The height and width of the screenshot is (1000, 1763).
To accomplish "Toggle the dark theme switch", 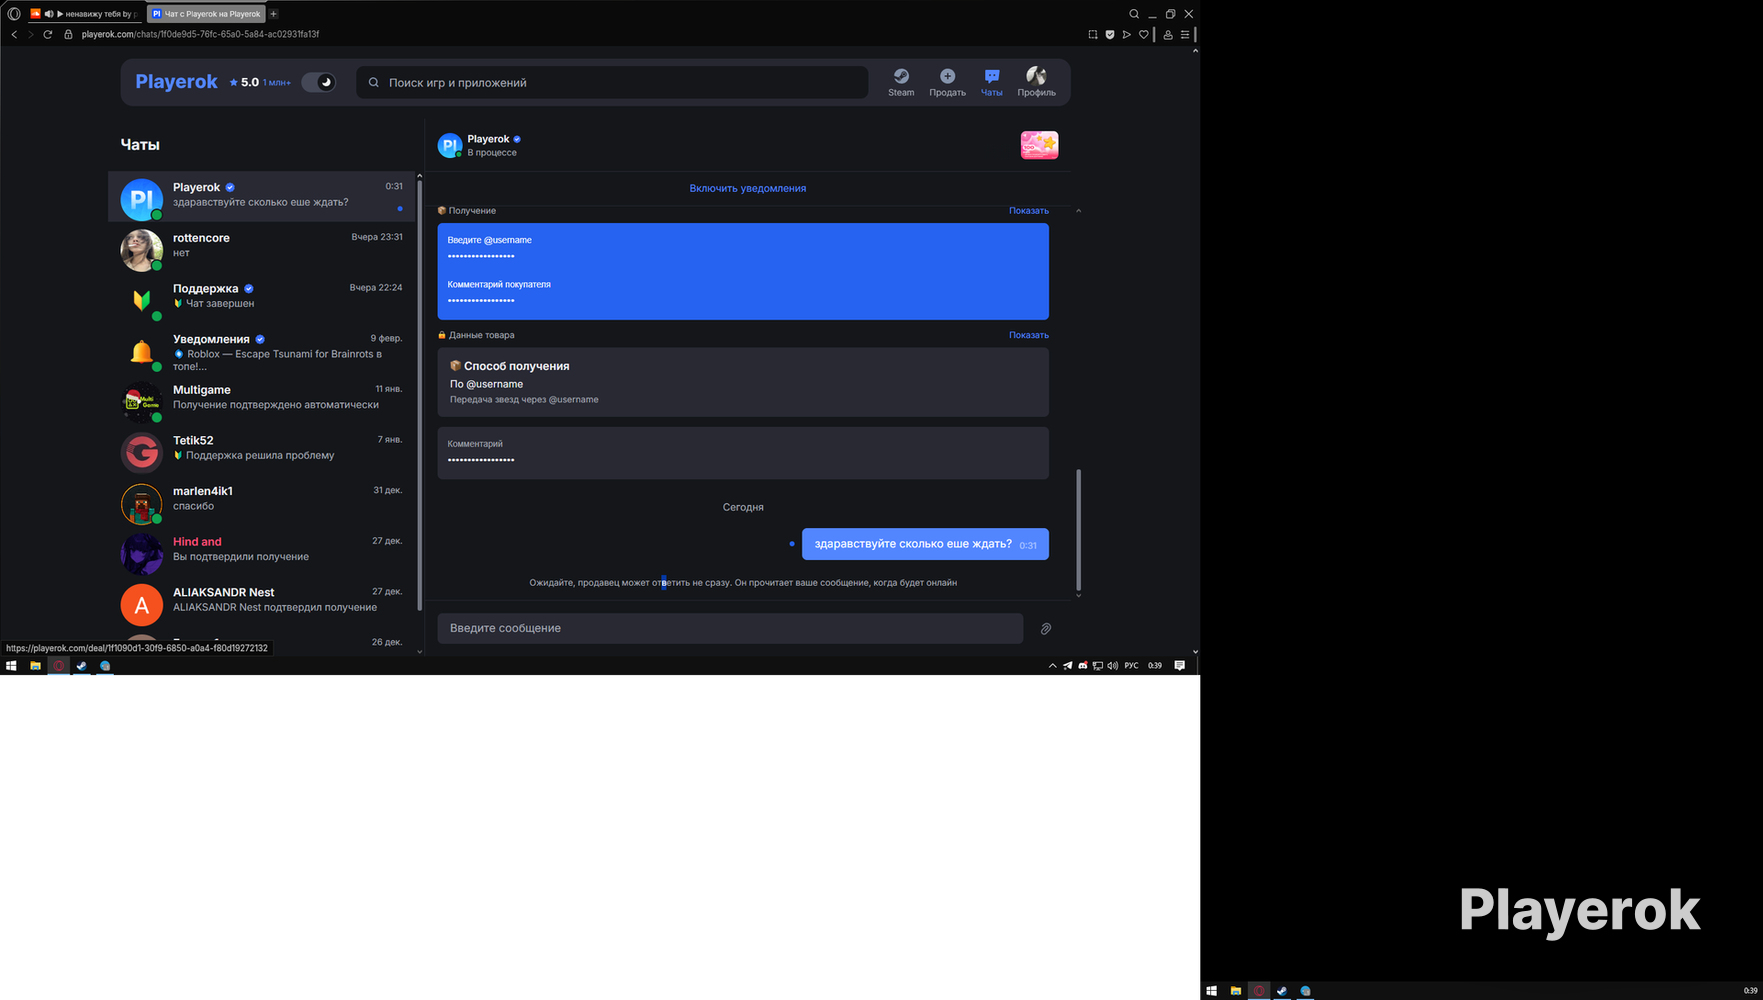I will (318, 82).
